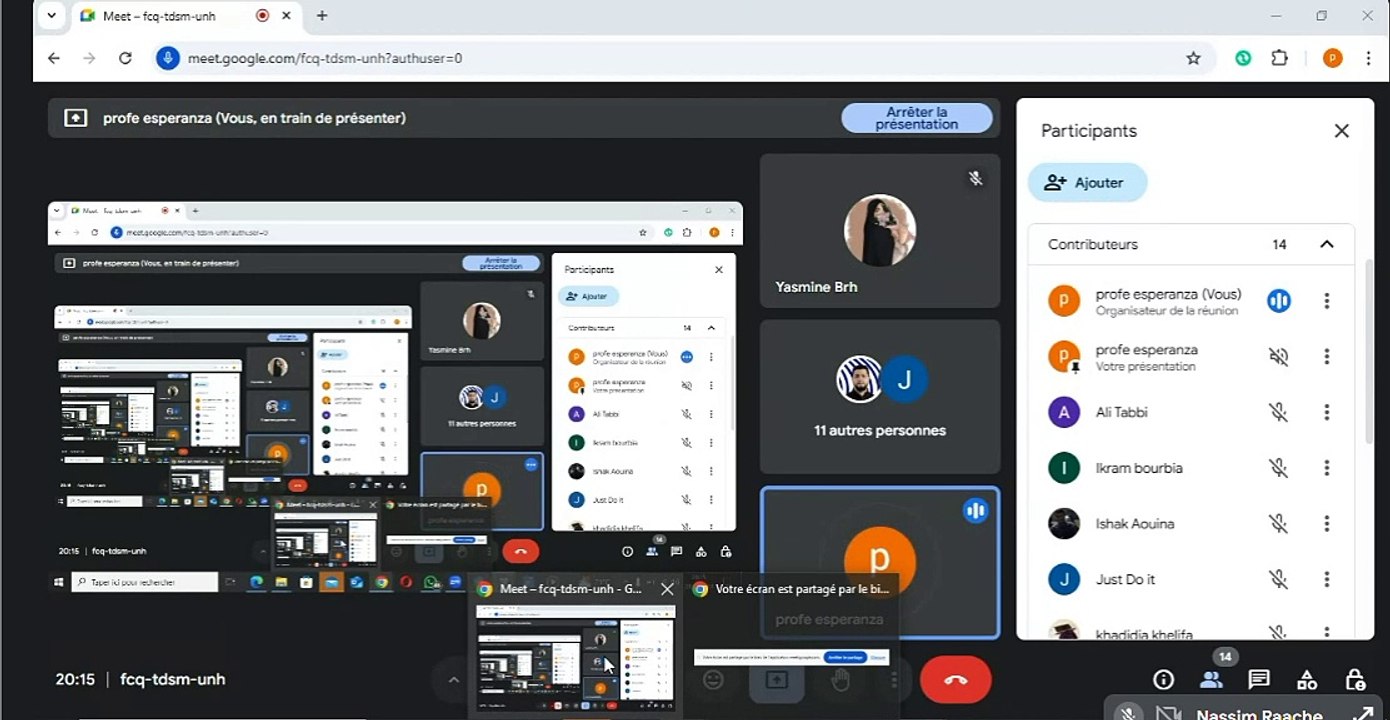Click the main Ajouter participants button

point(1087,182)
